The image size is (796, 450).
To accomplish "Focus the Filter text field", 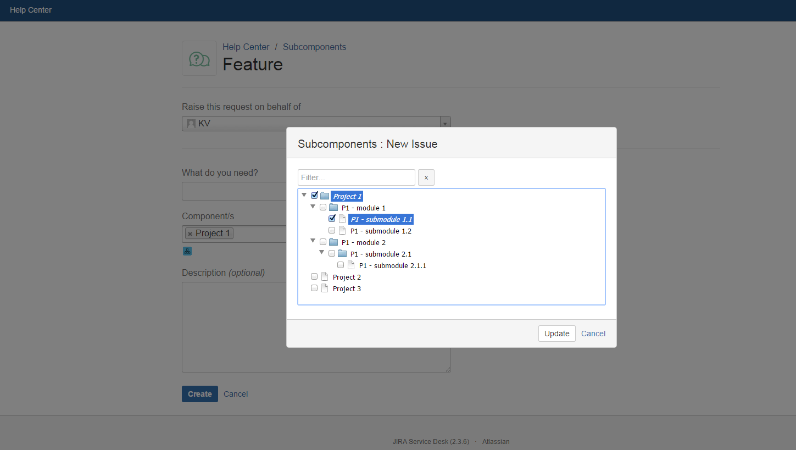I will point(356,178).
